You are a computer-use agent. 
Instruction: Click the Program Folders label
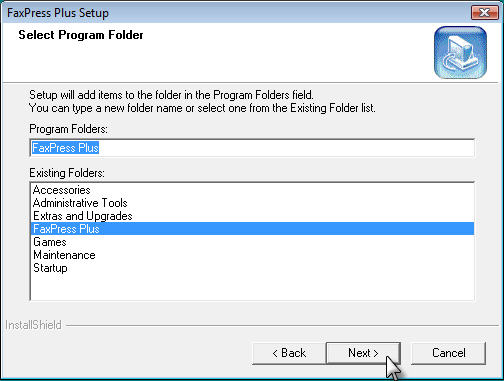pos(68,129)
